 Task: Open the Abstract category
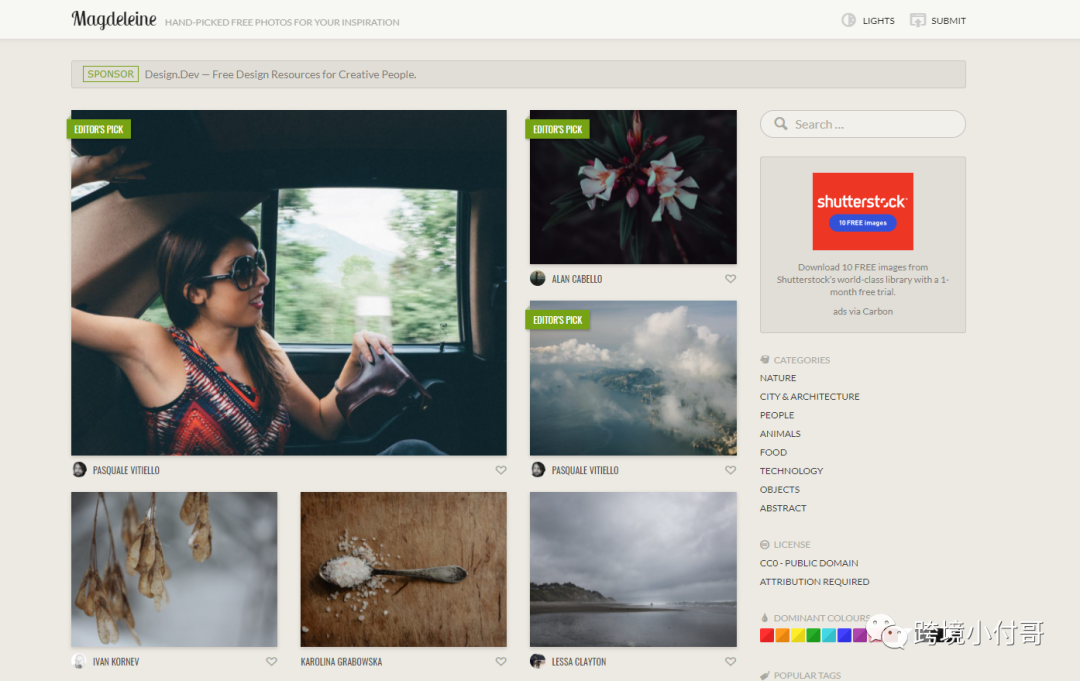pos(782,508)
